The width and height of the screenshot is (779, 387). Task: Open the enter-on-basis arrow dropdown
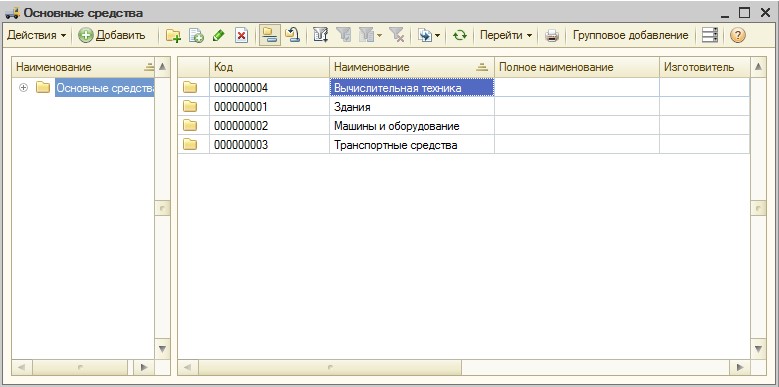[x=429, y=36]
